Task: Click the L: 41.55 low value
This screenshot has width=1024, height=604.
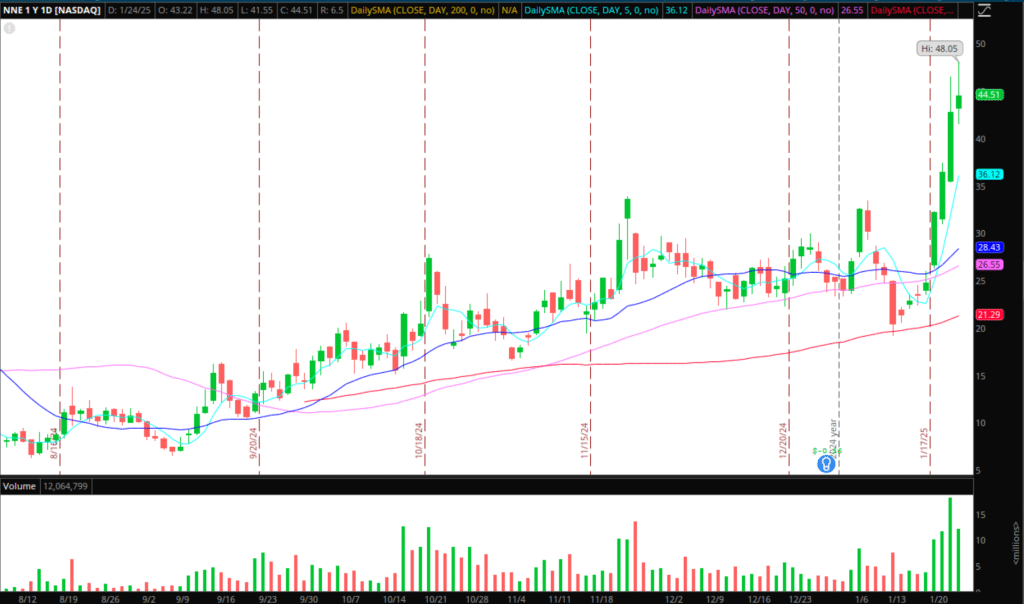Action: (x=256, y=10)
